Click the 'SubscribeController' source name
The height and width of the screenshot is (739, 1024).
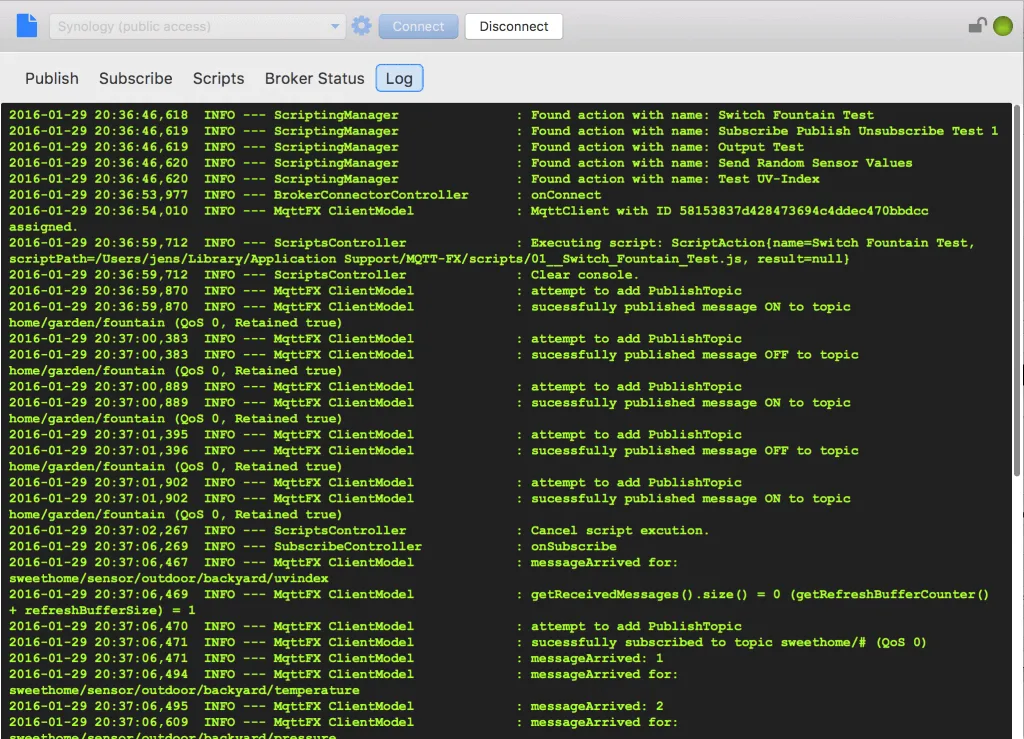(x=347, y=546)
